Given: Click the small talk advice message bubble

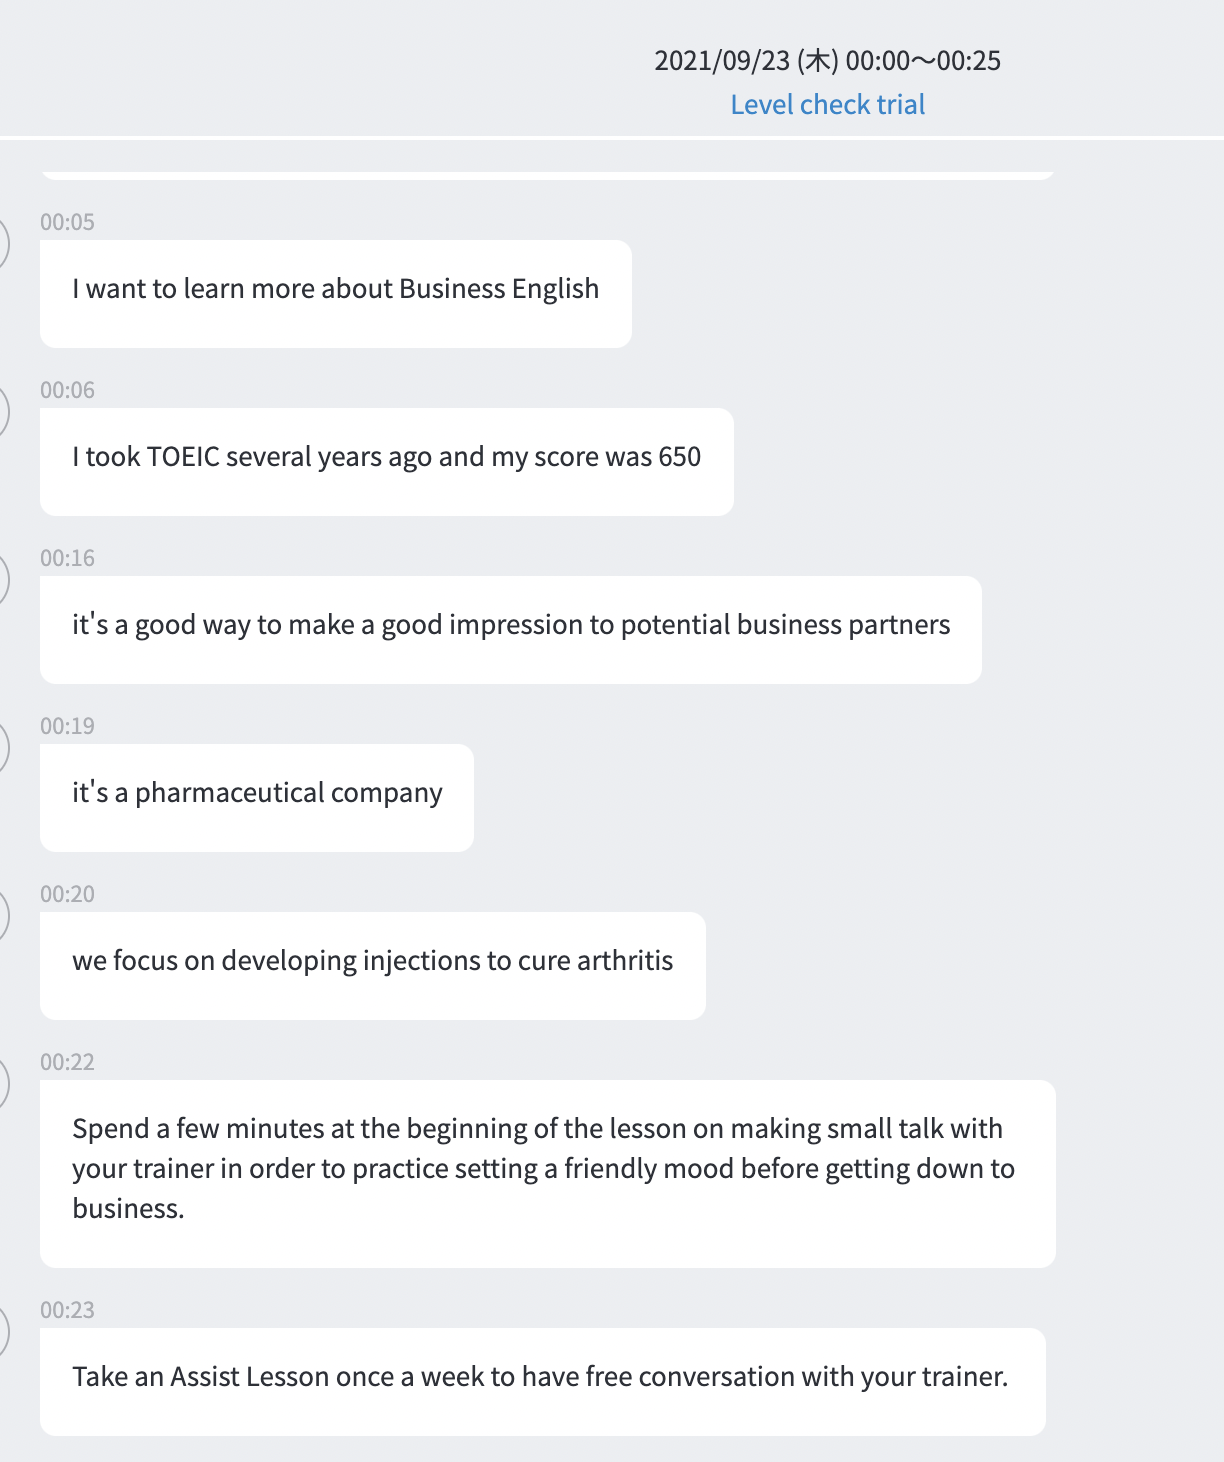Looking at the screenshot, I should (x=547, y=1173).
